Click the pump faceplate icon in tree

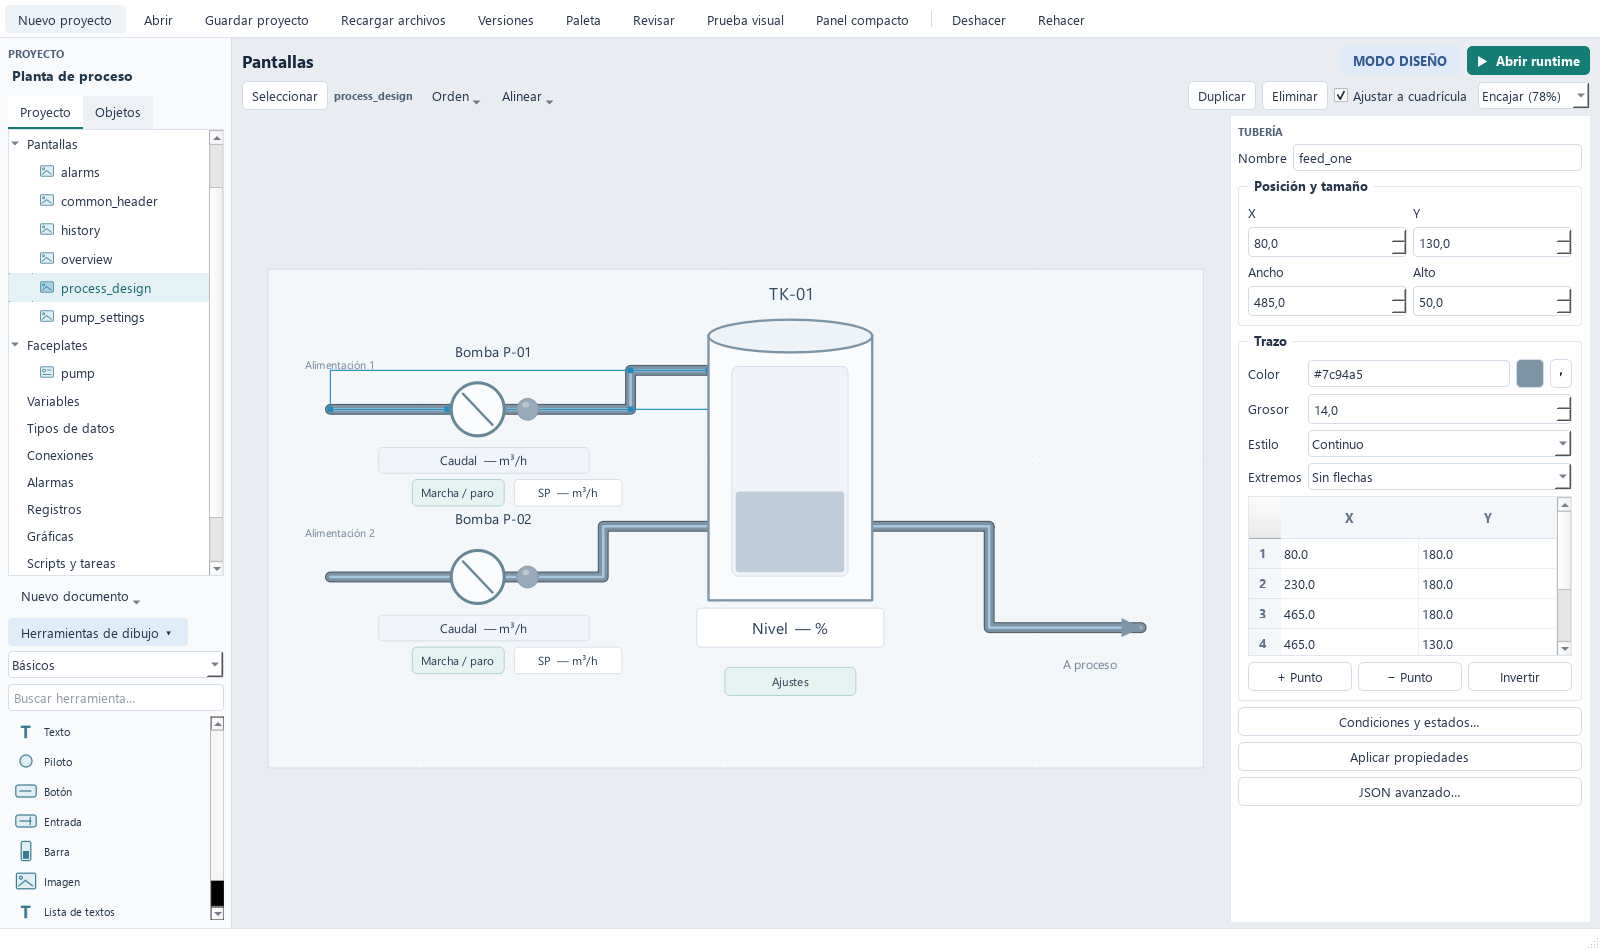pyautogui.click(x=47, y=373)
